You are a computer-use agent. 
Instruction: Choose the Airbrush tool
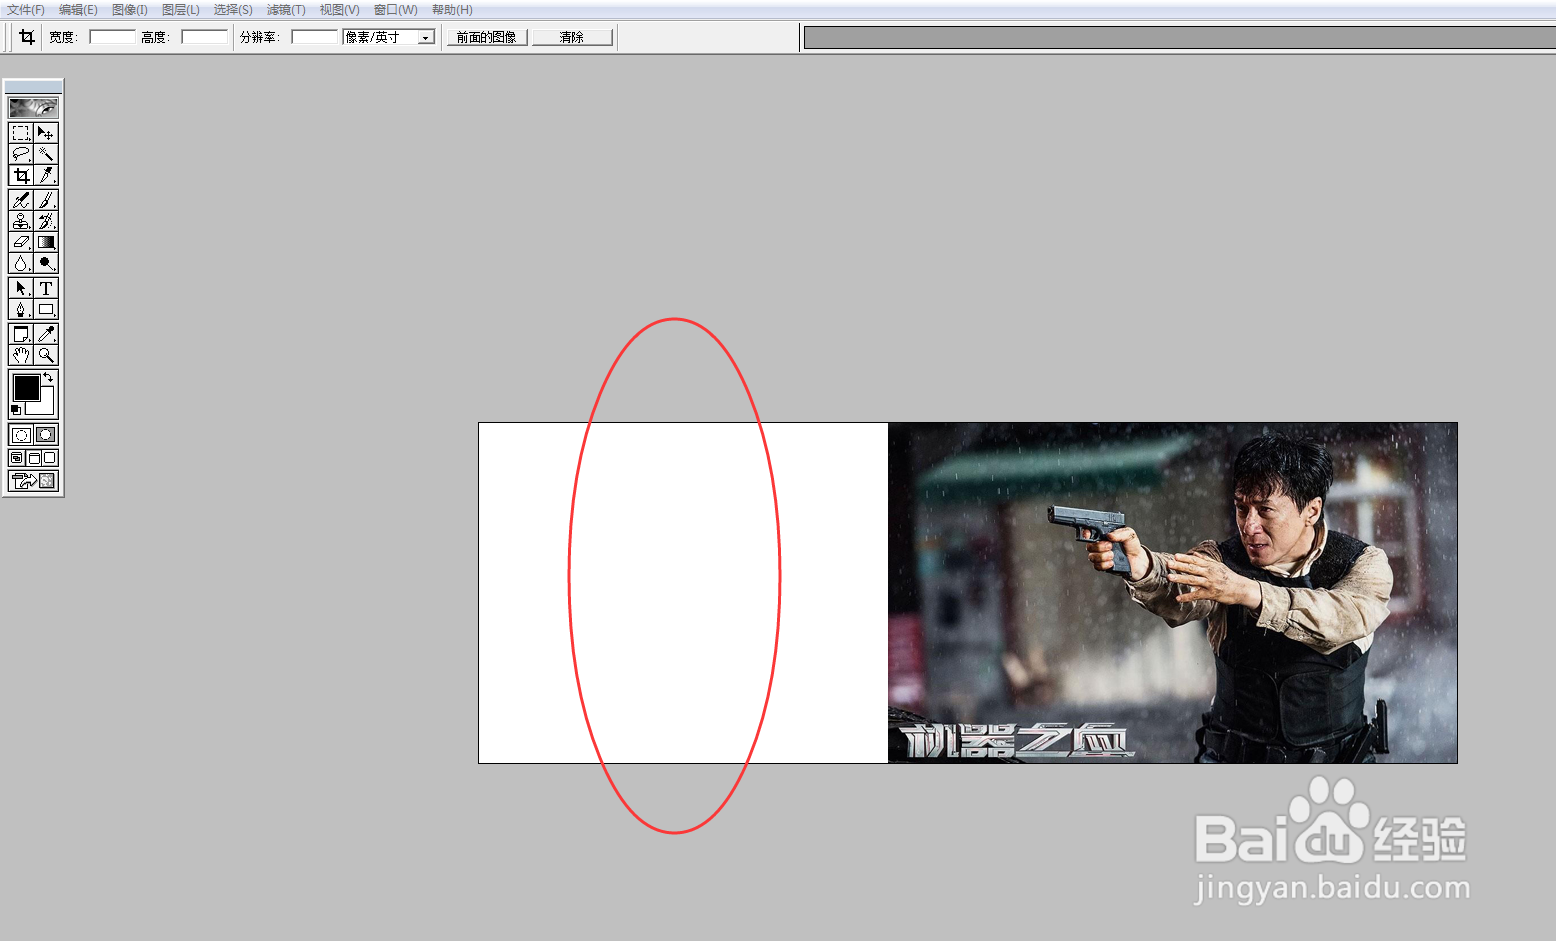(21, 200)
